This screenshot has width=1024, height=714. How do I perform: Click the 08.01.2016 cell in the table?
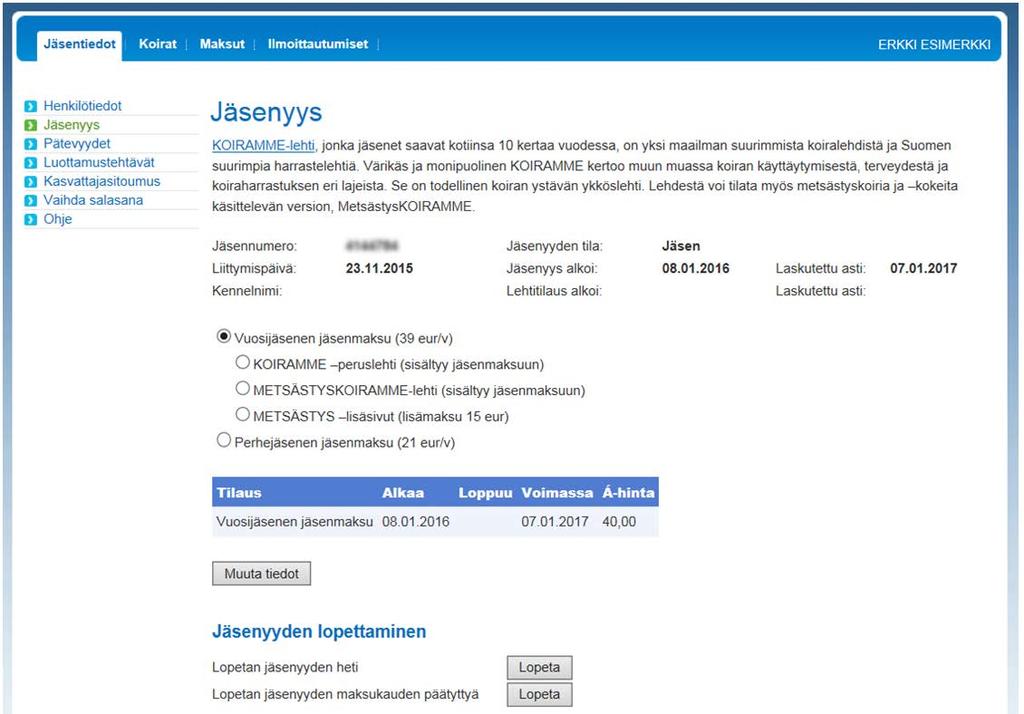click(416, 522)
